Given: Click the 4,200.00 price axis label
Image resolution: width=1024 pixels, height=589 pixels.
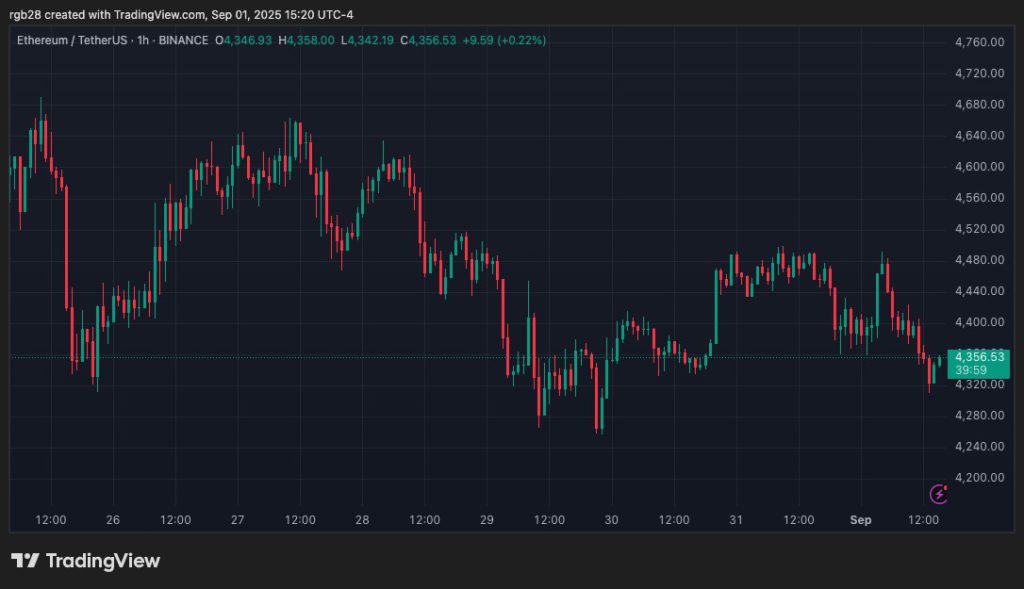Looking at the screenshot, I should click(x=978, y=477).
